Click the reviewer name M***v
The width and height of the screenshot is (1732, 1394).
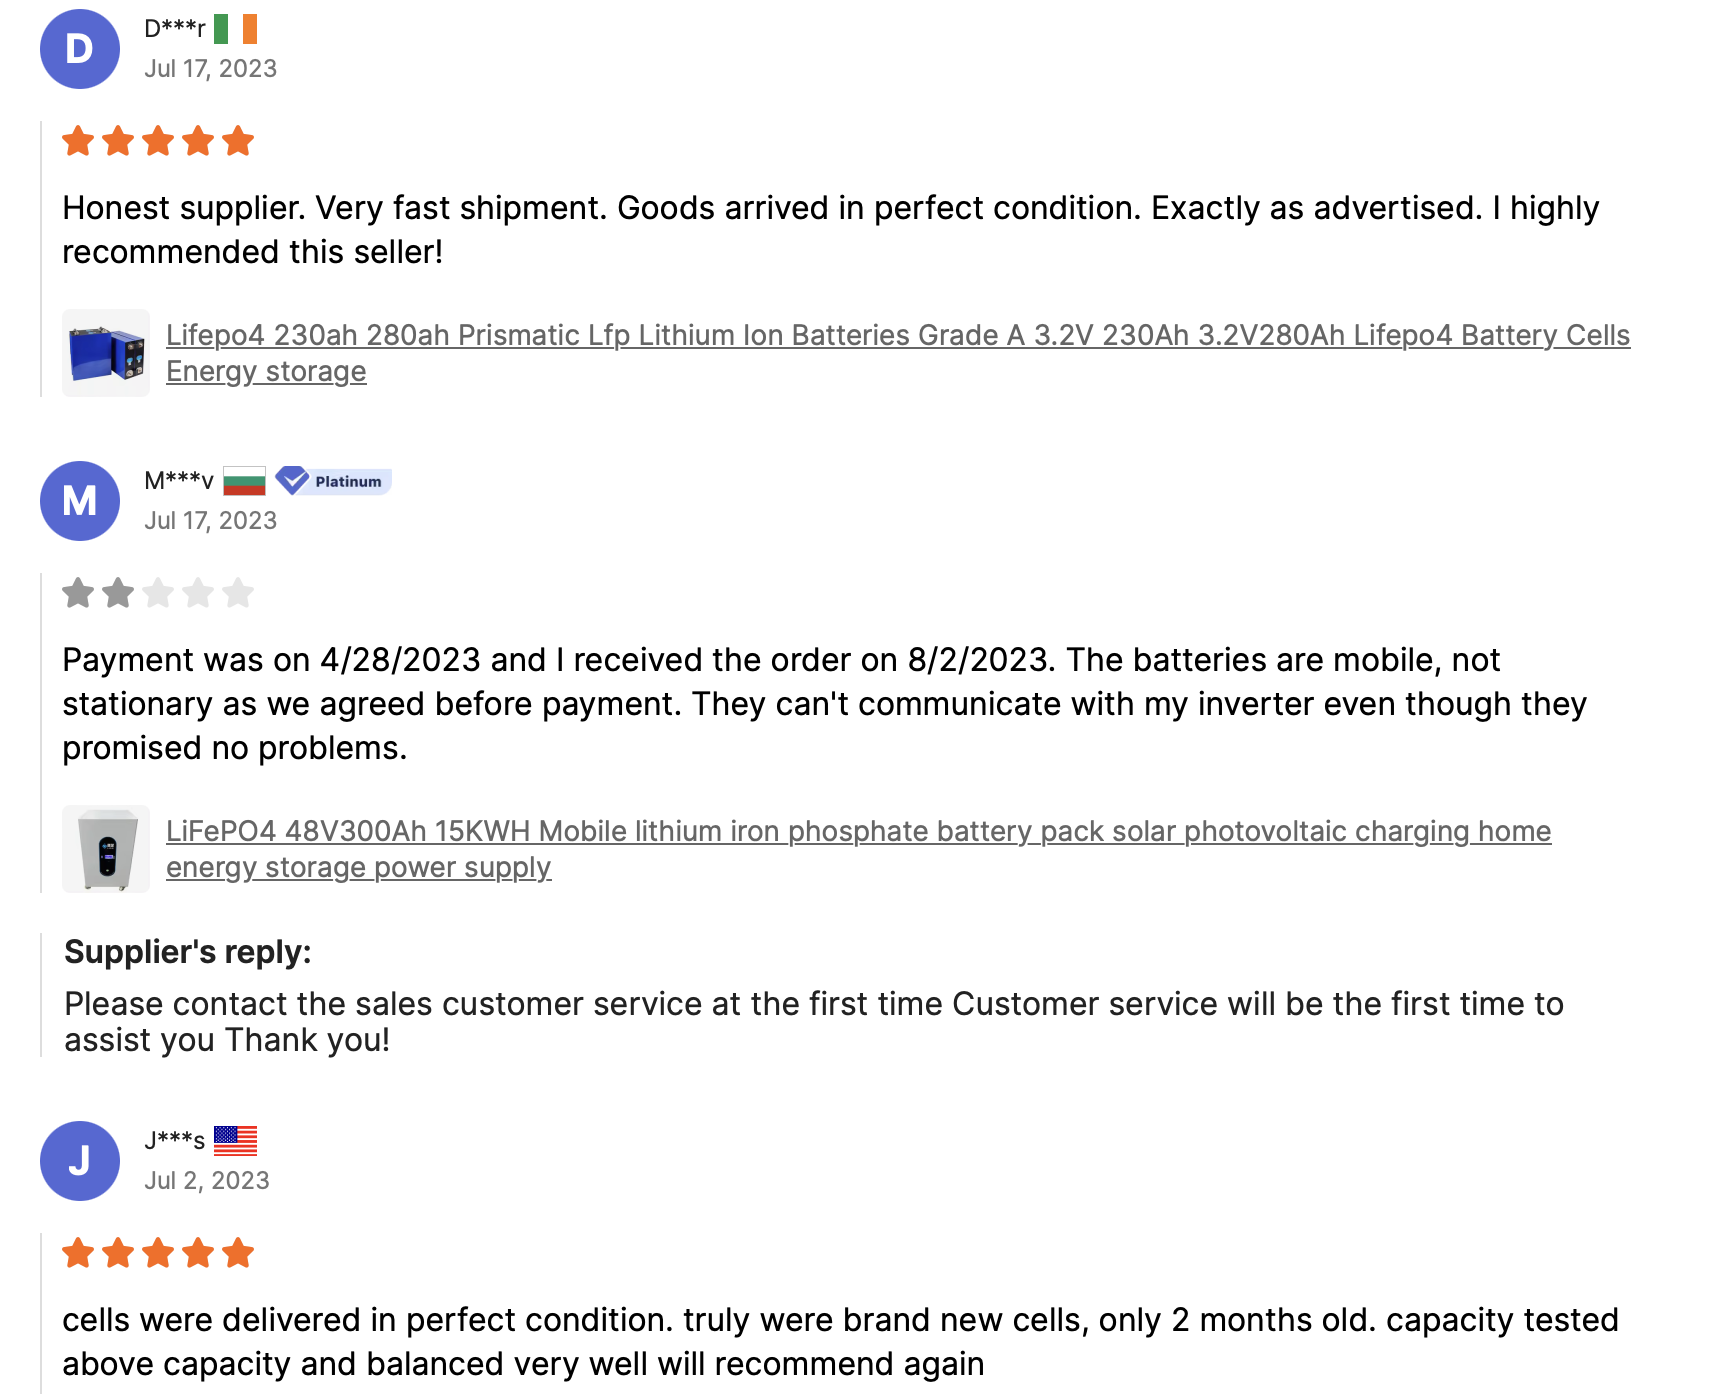179,481
